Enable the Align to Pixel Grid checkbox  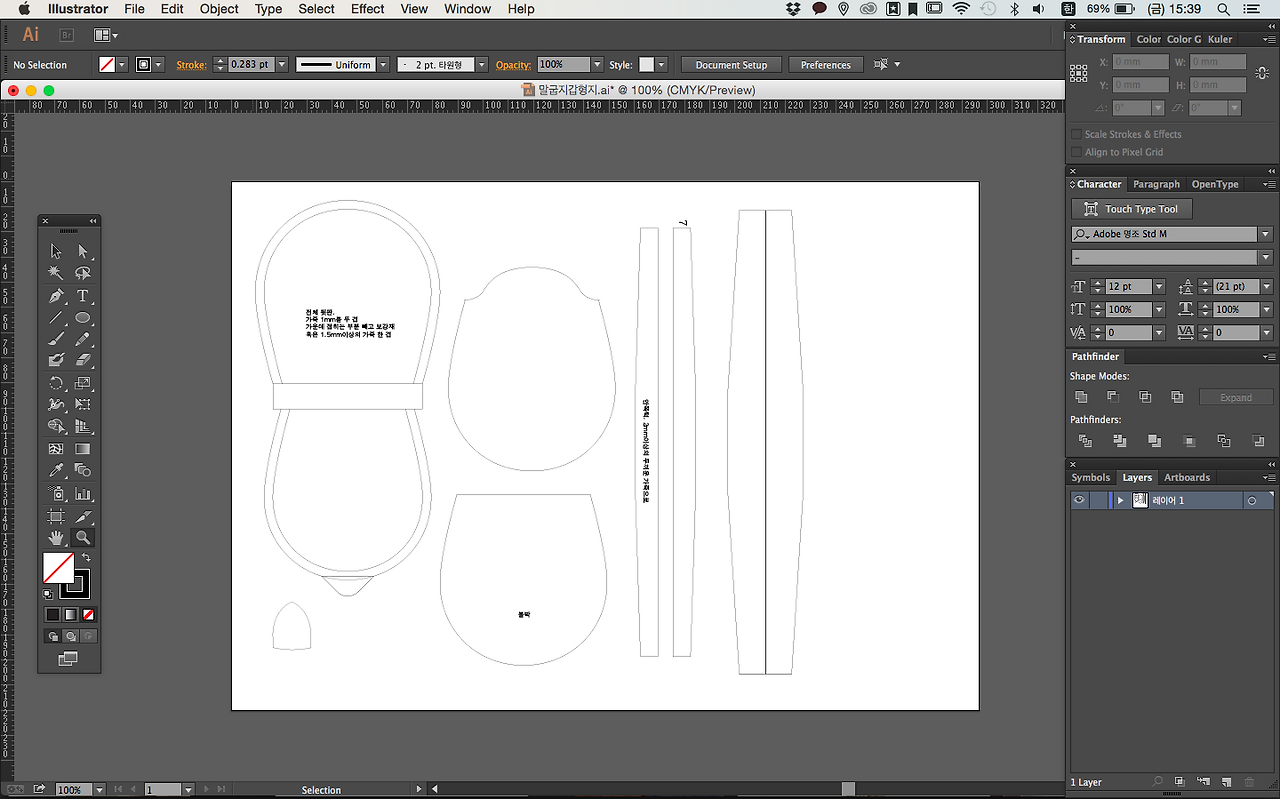[1077, 152]
